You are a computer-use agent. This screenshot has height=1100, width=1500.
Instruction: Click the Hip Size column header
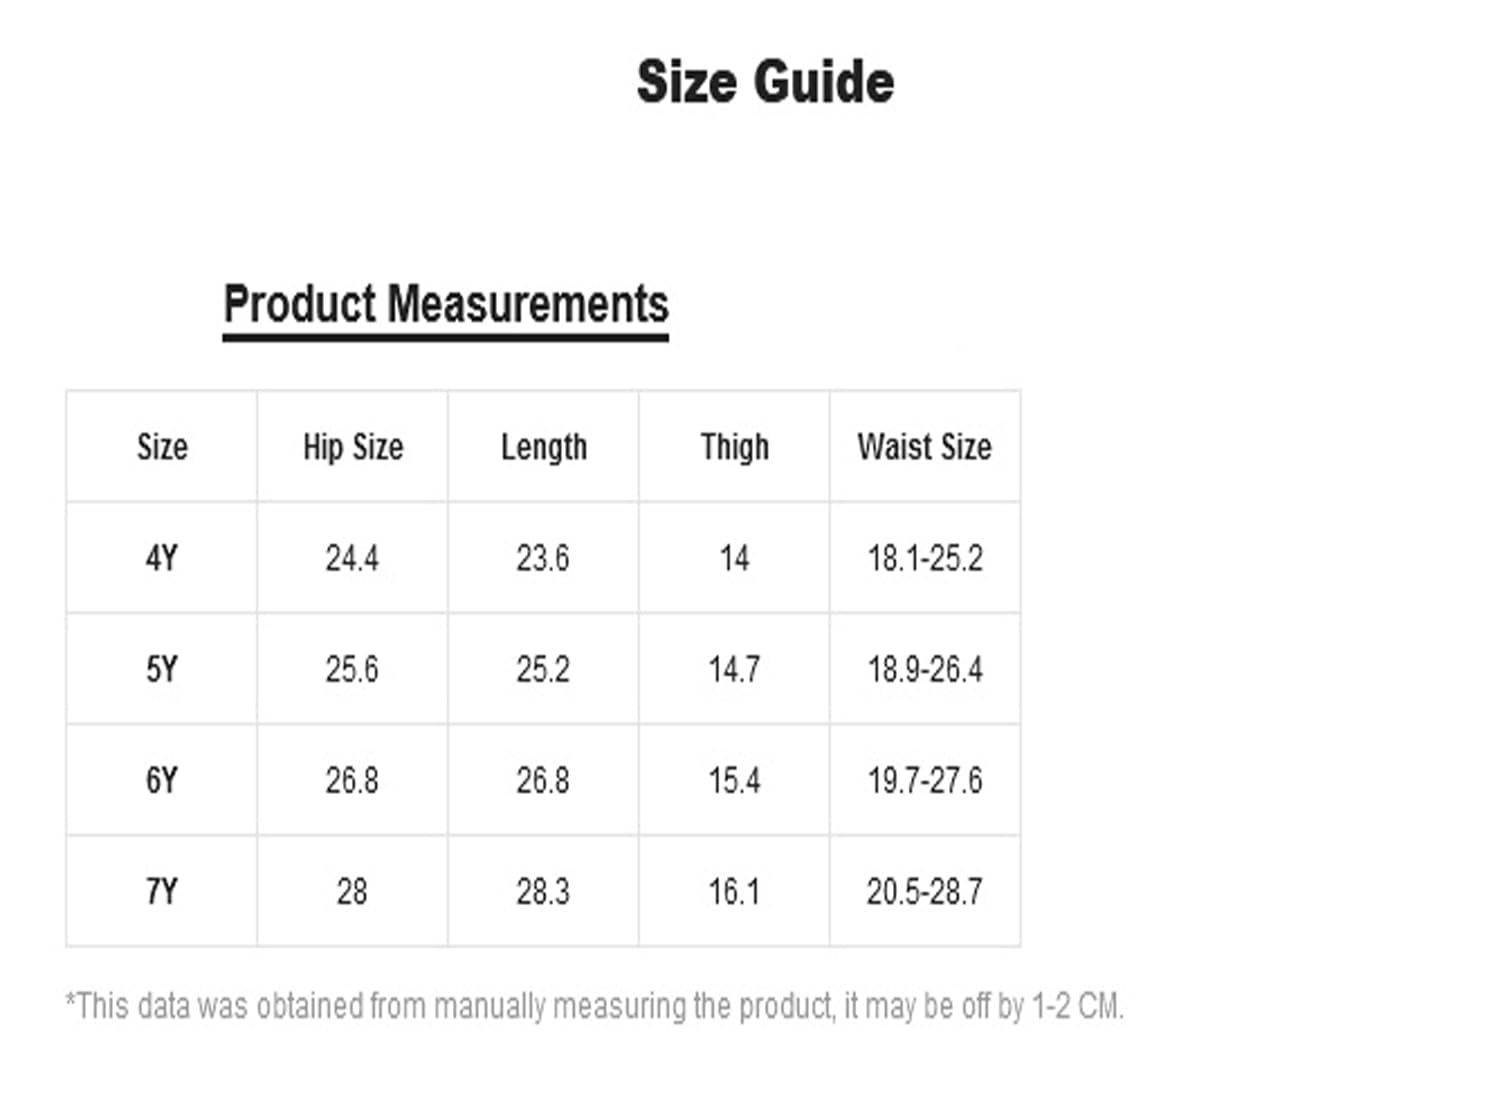[353, 446]
